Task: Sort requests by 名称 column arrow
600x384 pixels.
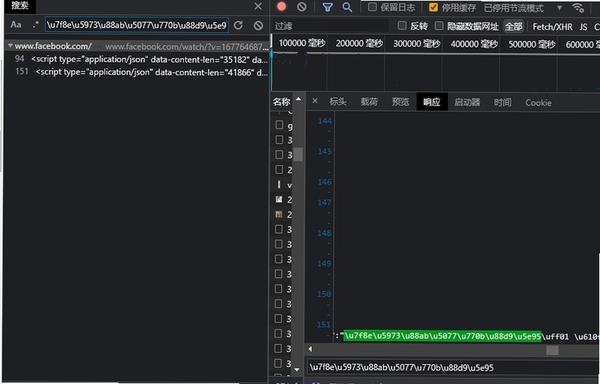Action: (x=298, y=99)
